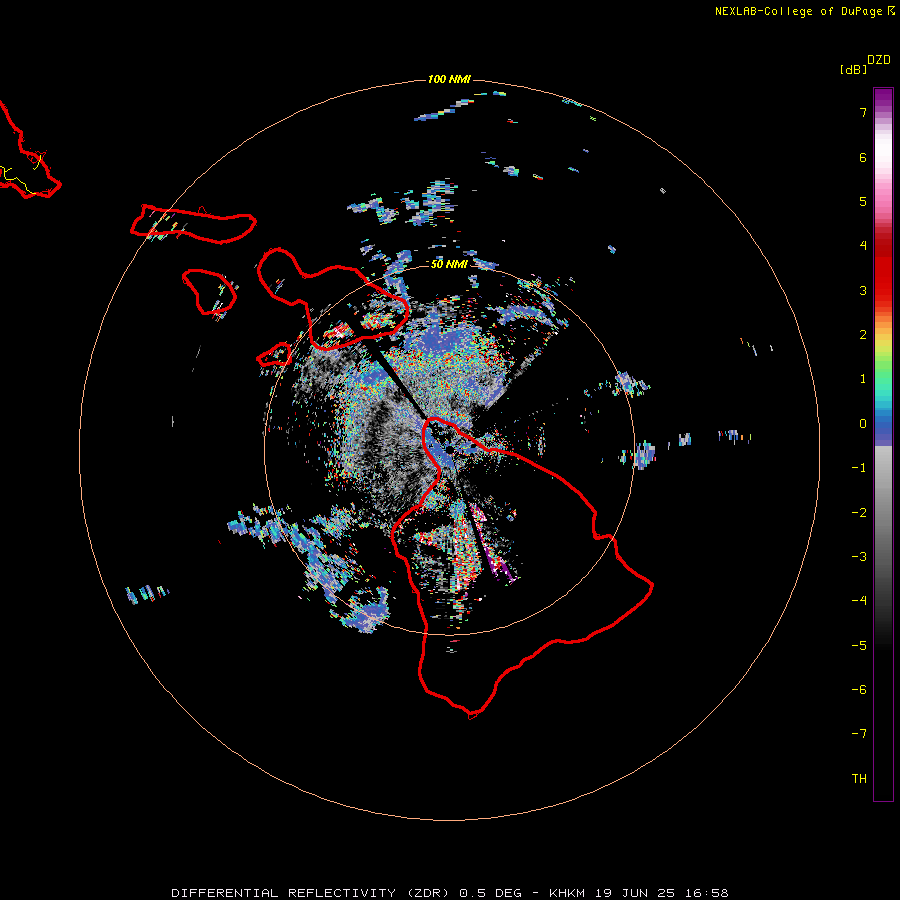Click the scale value -6 on the legend
Image resolution: width=900 pixels, height=900 pixels.
[x=859, y=689]
